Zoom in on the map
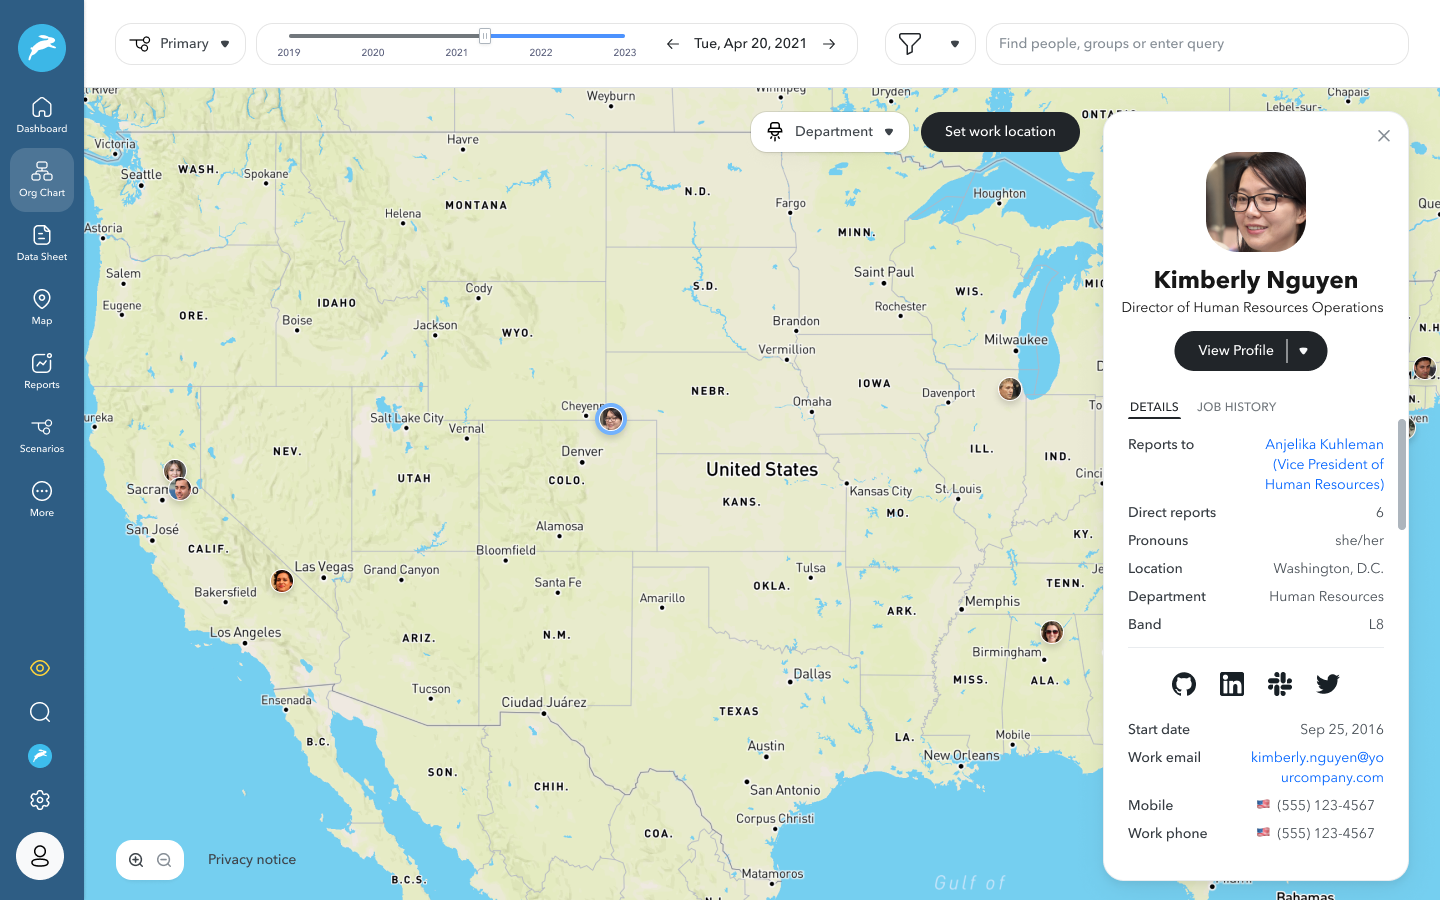The height and width of the screenshot is (900, 1440). (135, 859)
